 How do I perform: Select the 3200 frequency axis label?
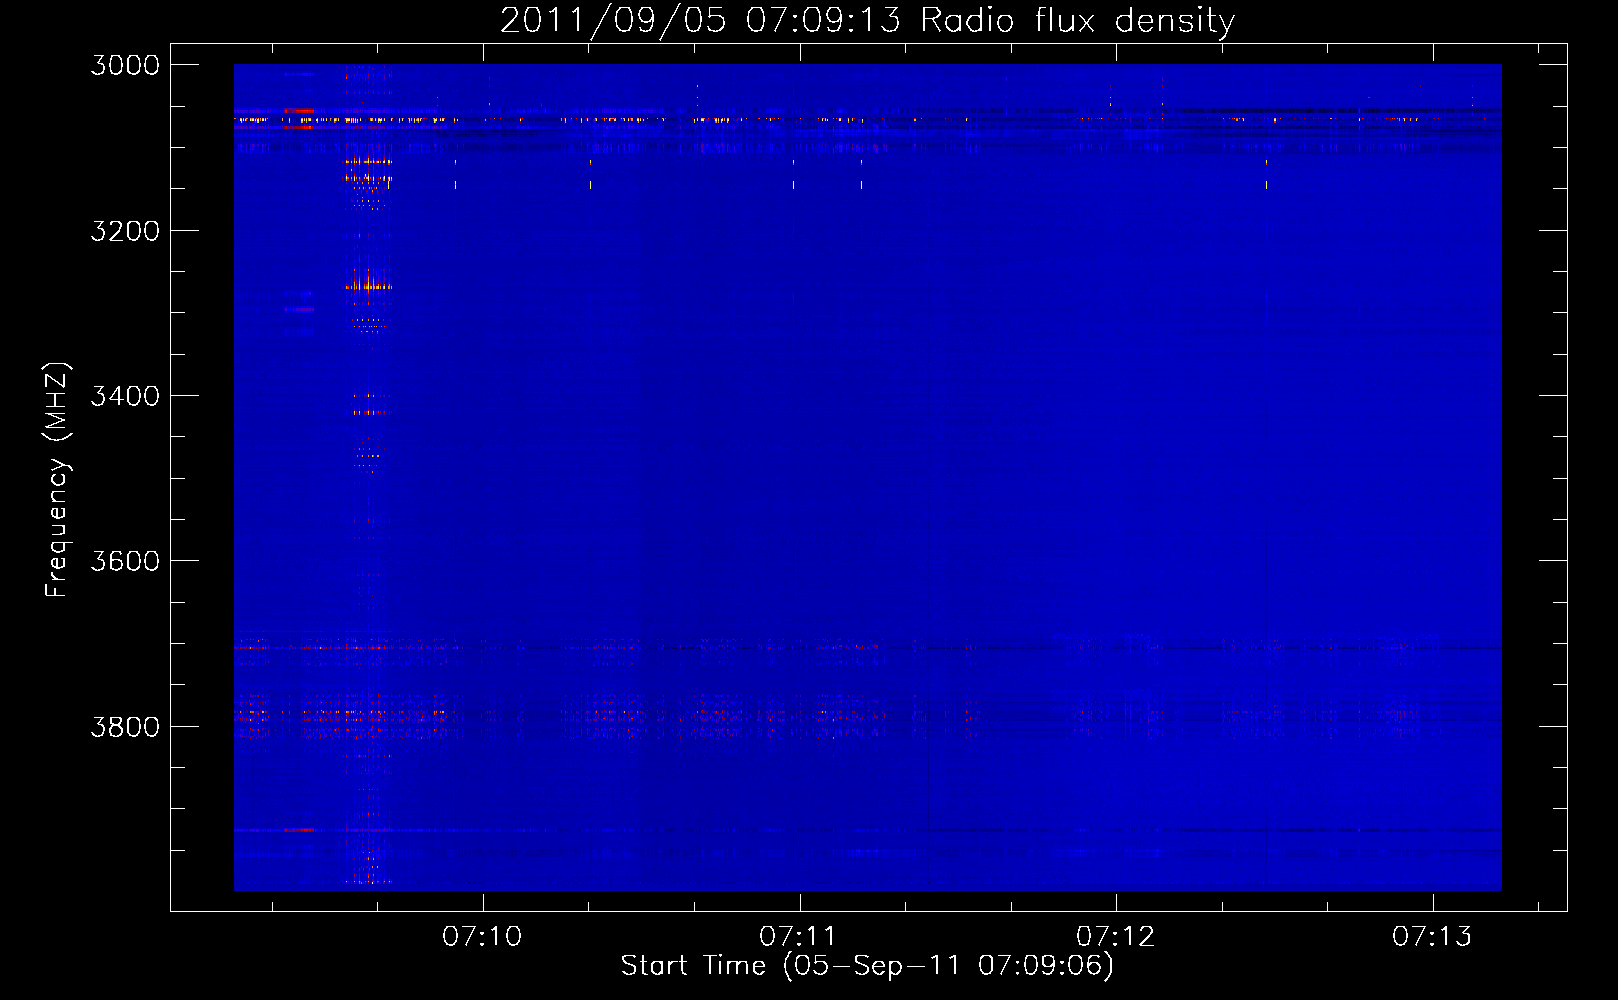coord(125,231)
